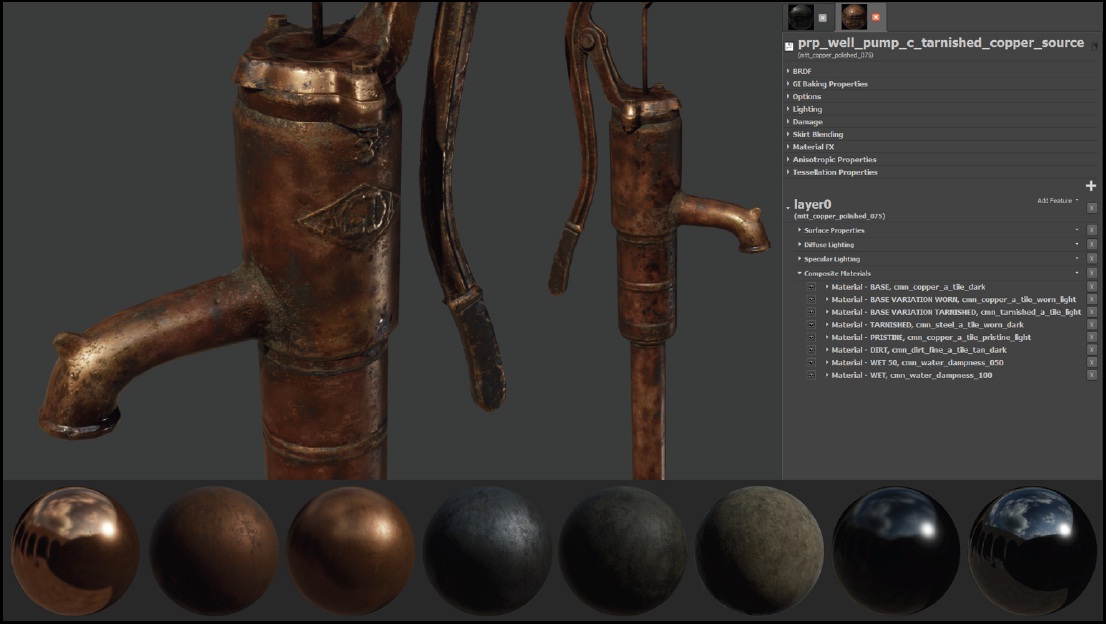Close the active copper material tab

[876, 17]
